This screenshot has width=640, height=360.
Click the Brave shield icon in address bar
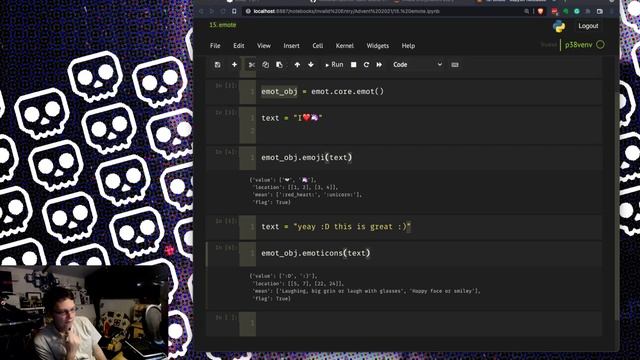tap(540, 11)
